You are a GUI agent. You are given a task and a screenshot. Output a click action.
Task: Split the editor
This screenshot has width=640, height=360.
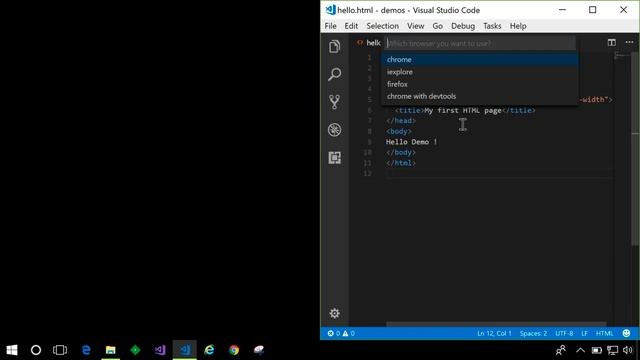(x=611, y=42)
